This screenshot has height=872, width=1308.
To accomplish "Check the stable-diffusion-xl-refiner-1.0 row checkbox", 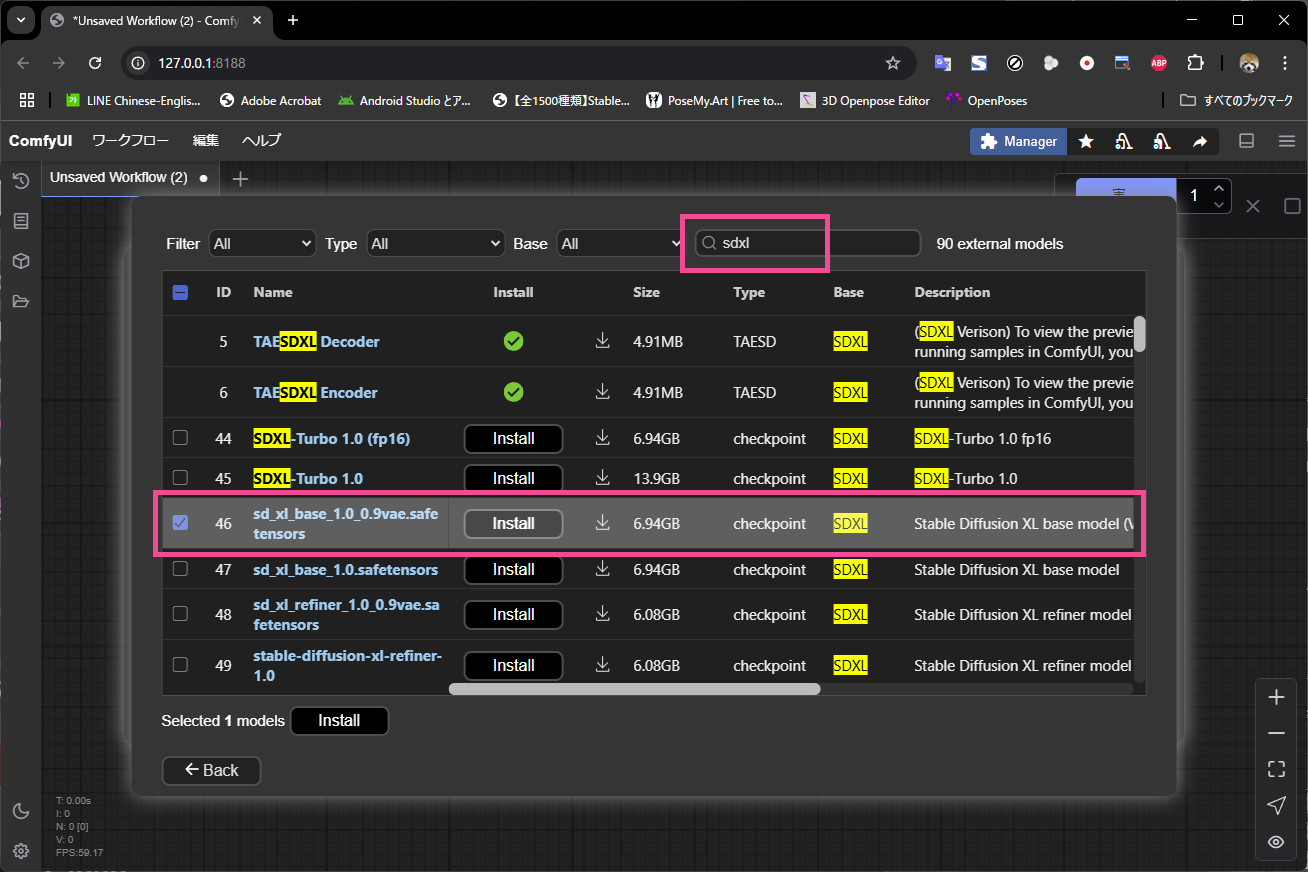I will [180, 665].
